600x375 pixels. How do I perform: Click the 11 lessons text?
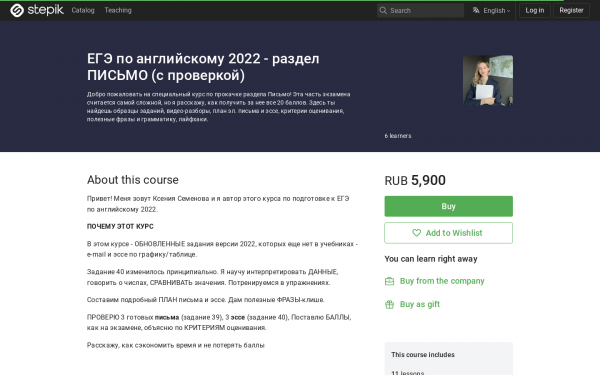[x=408, y=372]
